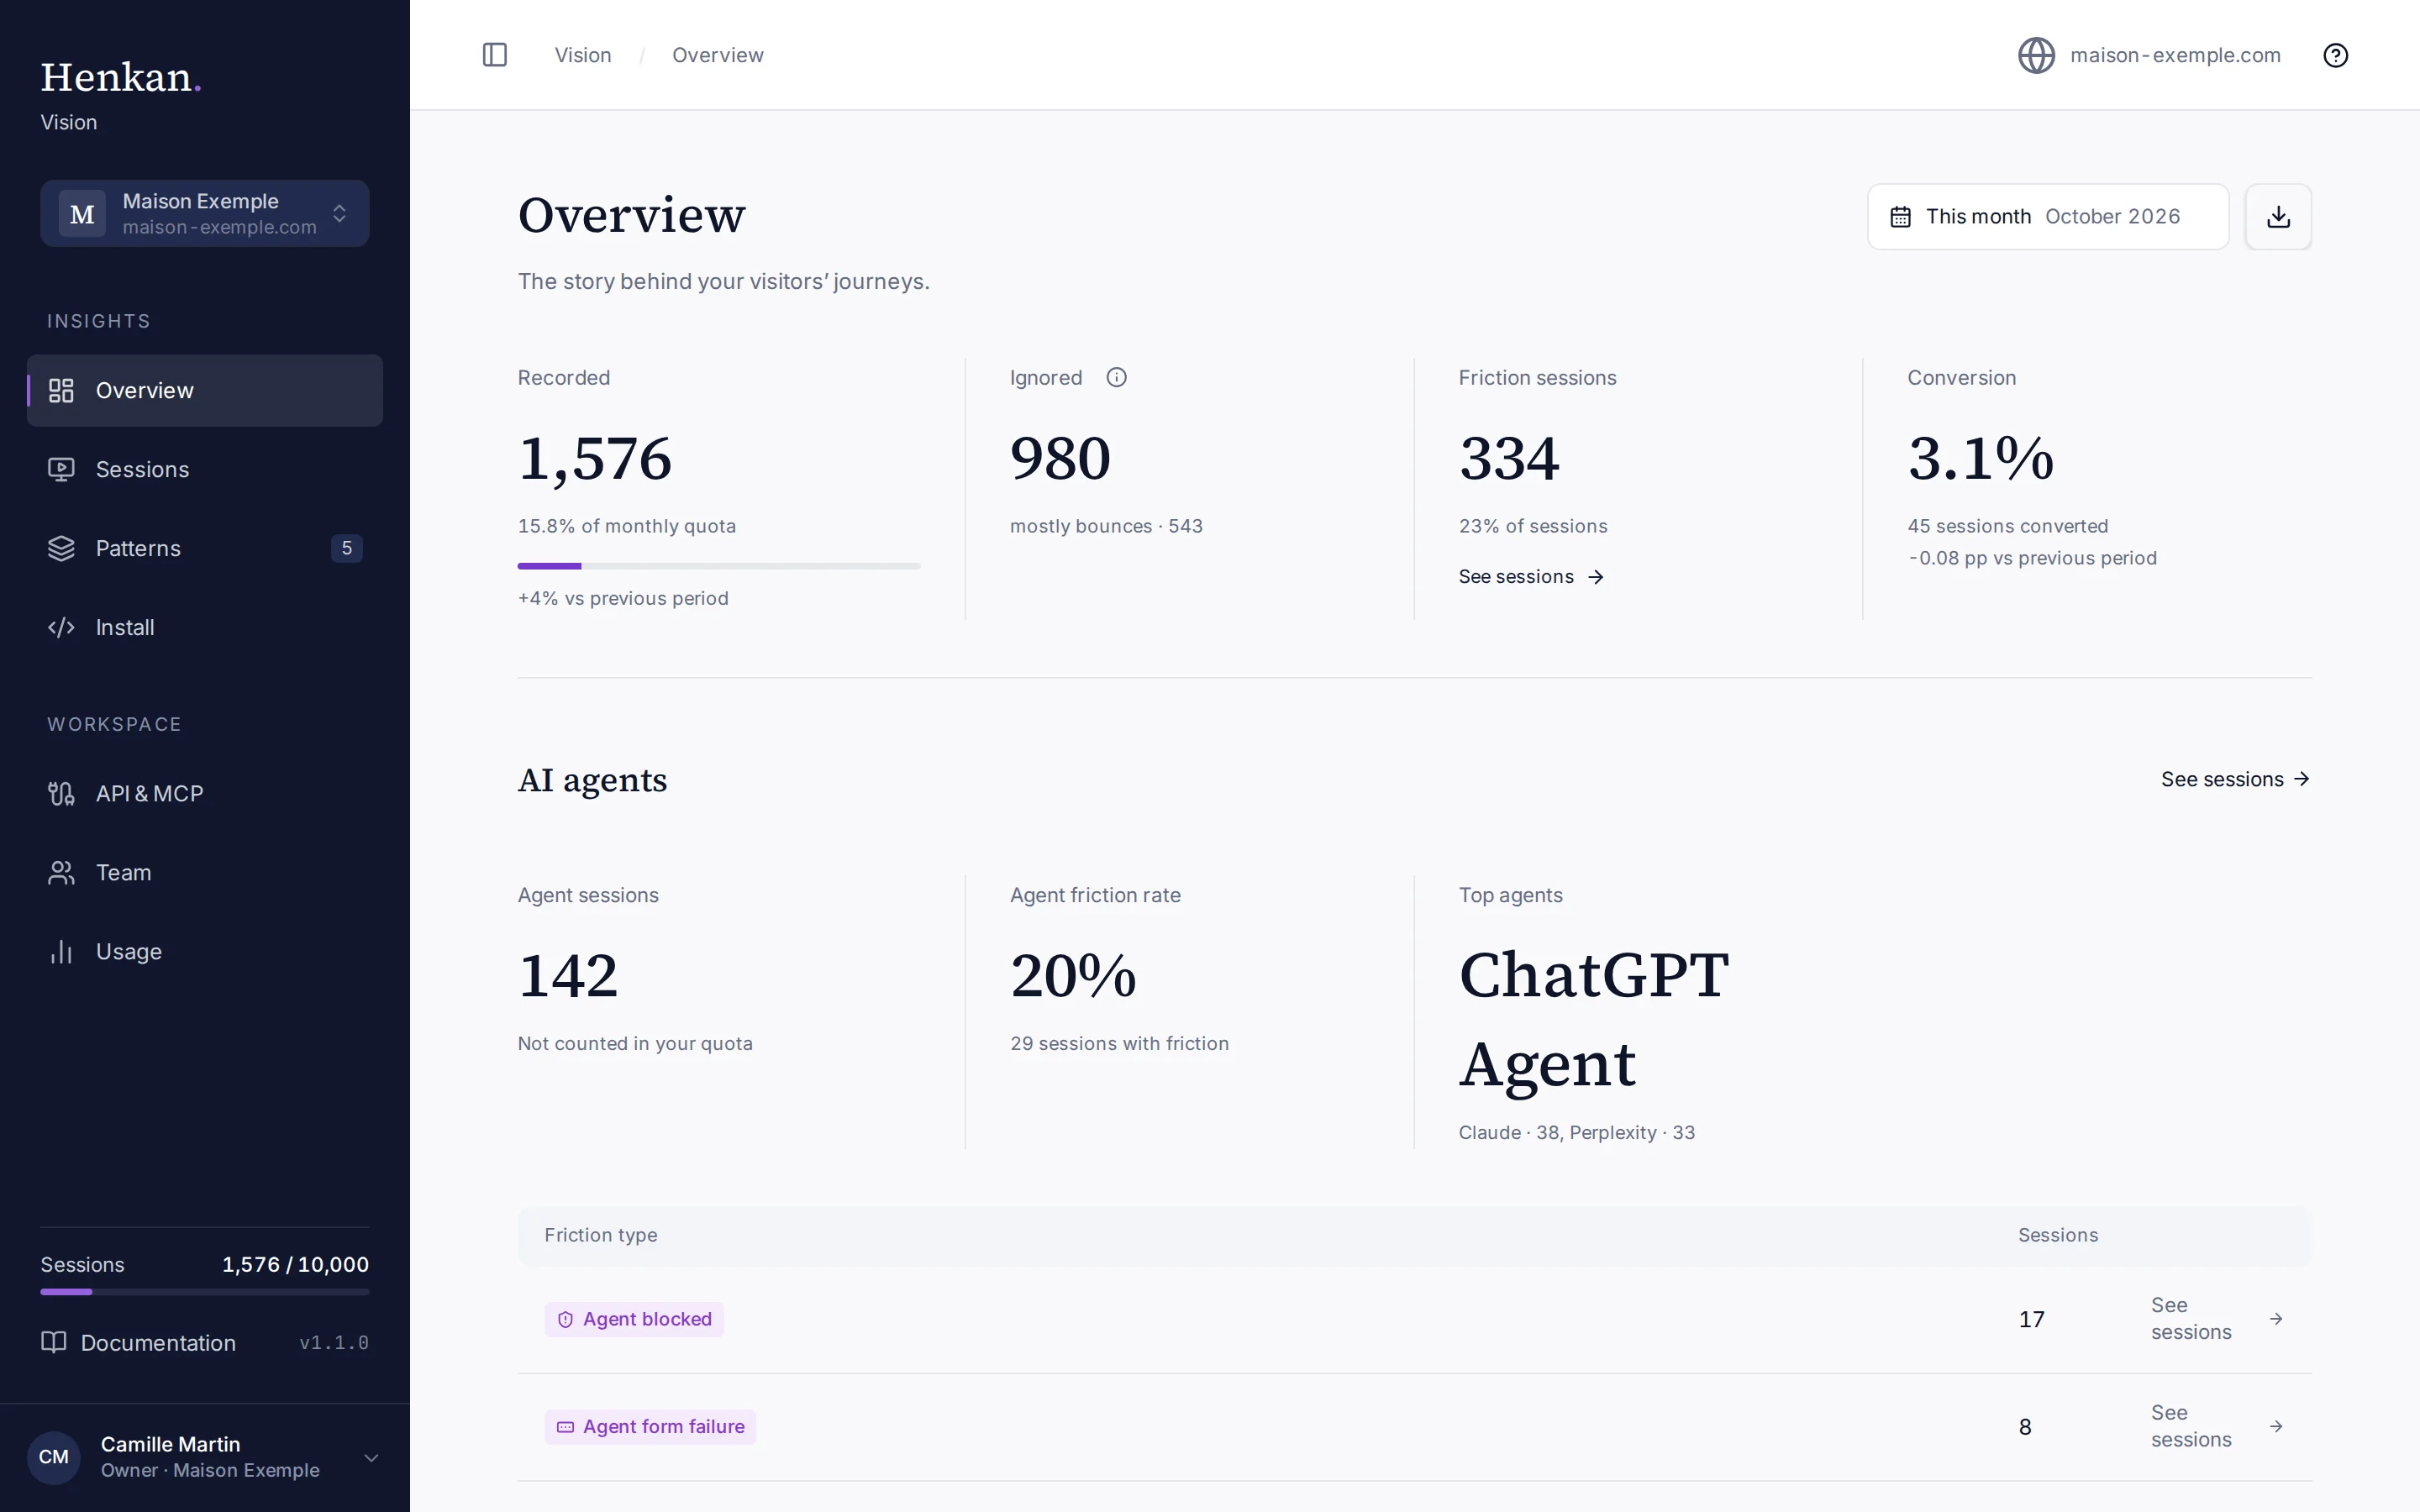Click See sessions in AI agents header
Screen dimensions: 2420x1512
point(2235,779)
